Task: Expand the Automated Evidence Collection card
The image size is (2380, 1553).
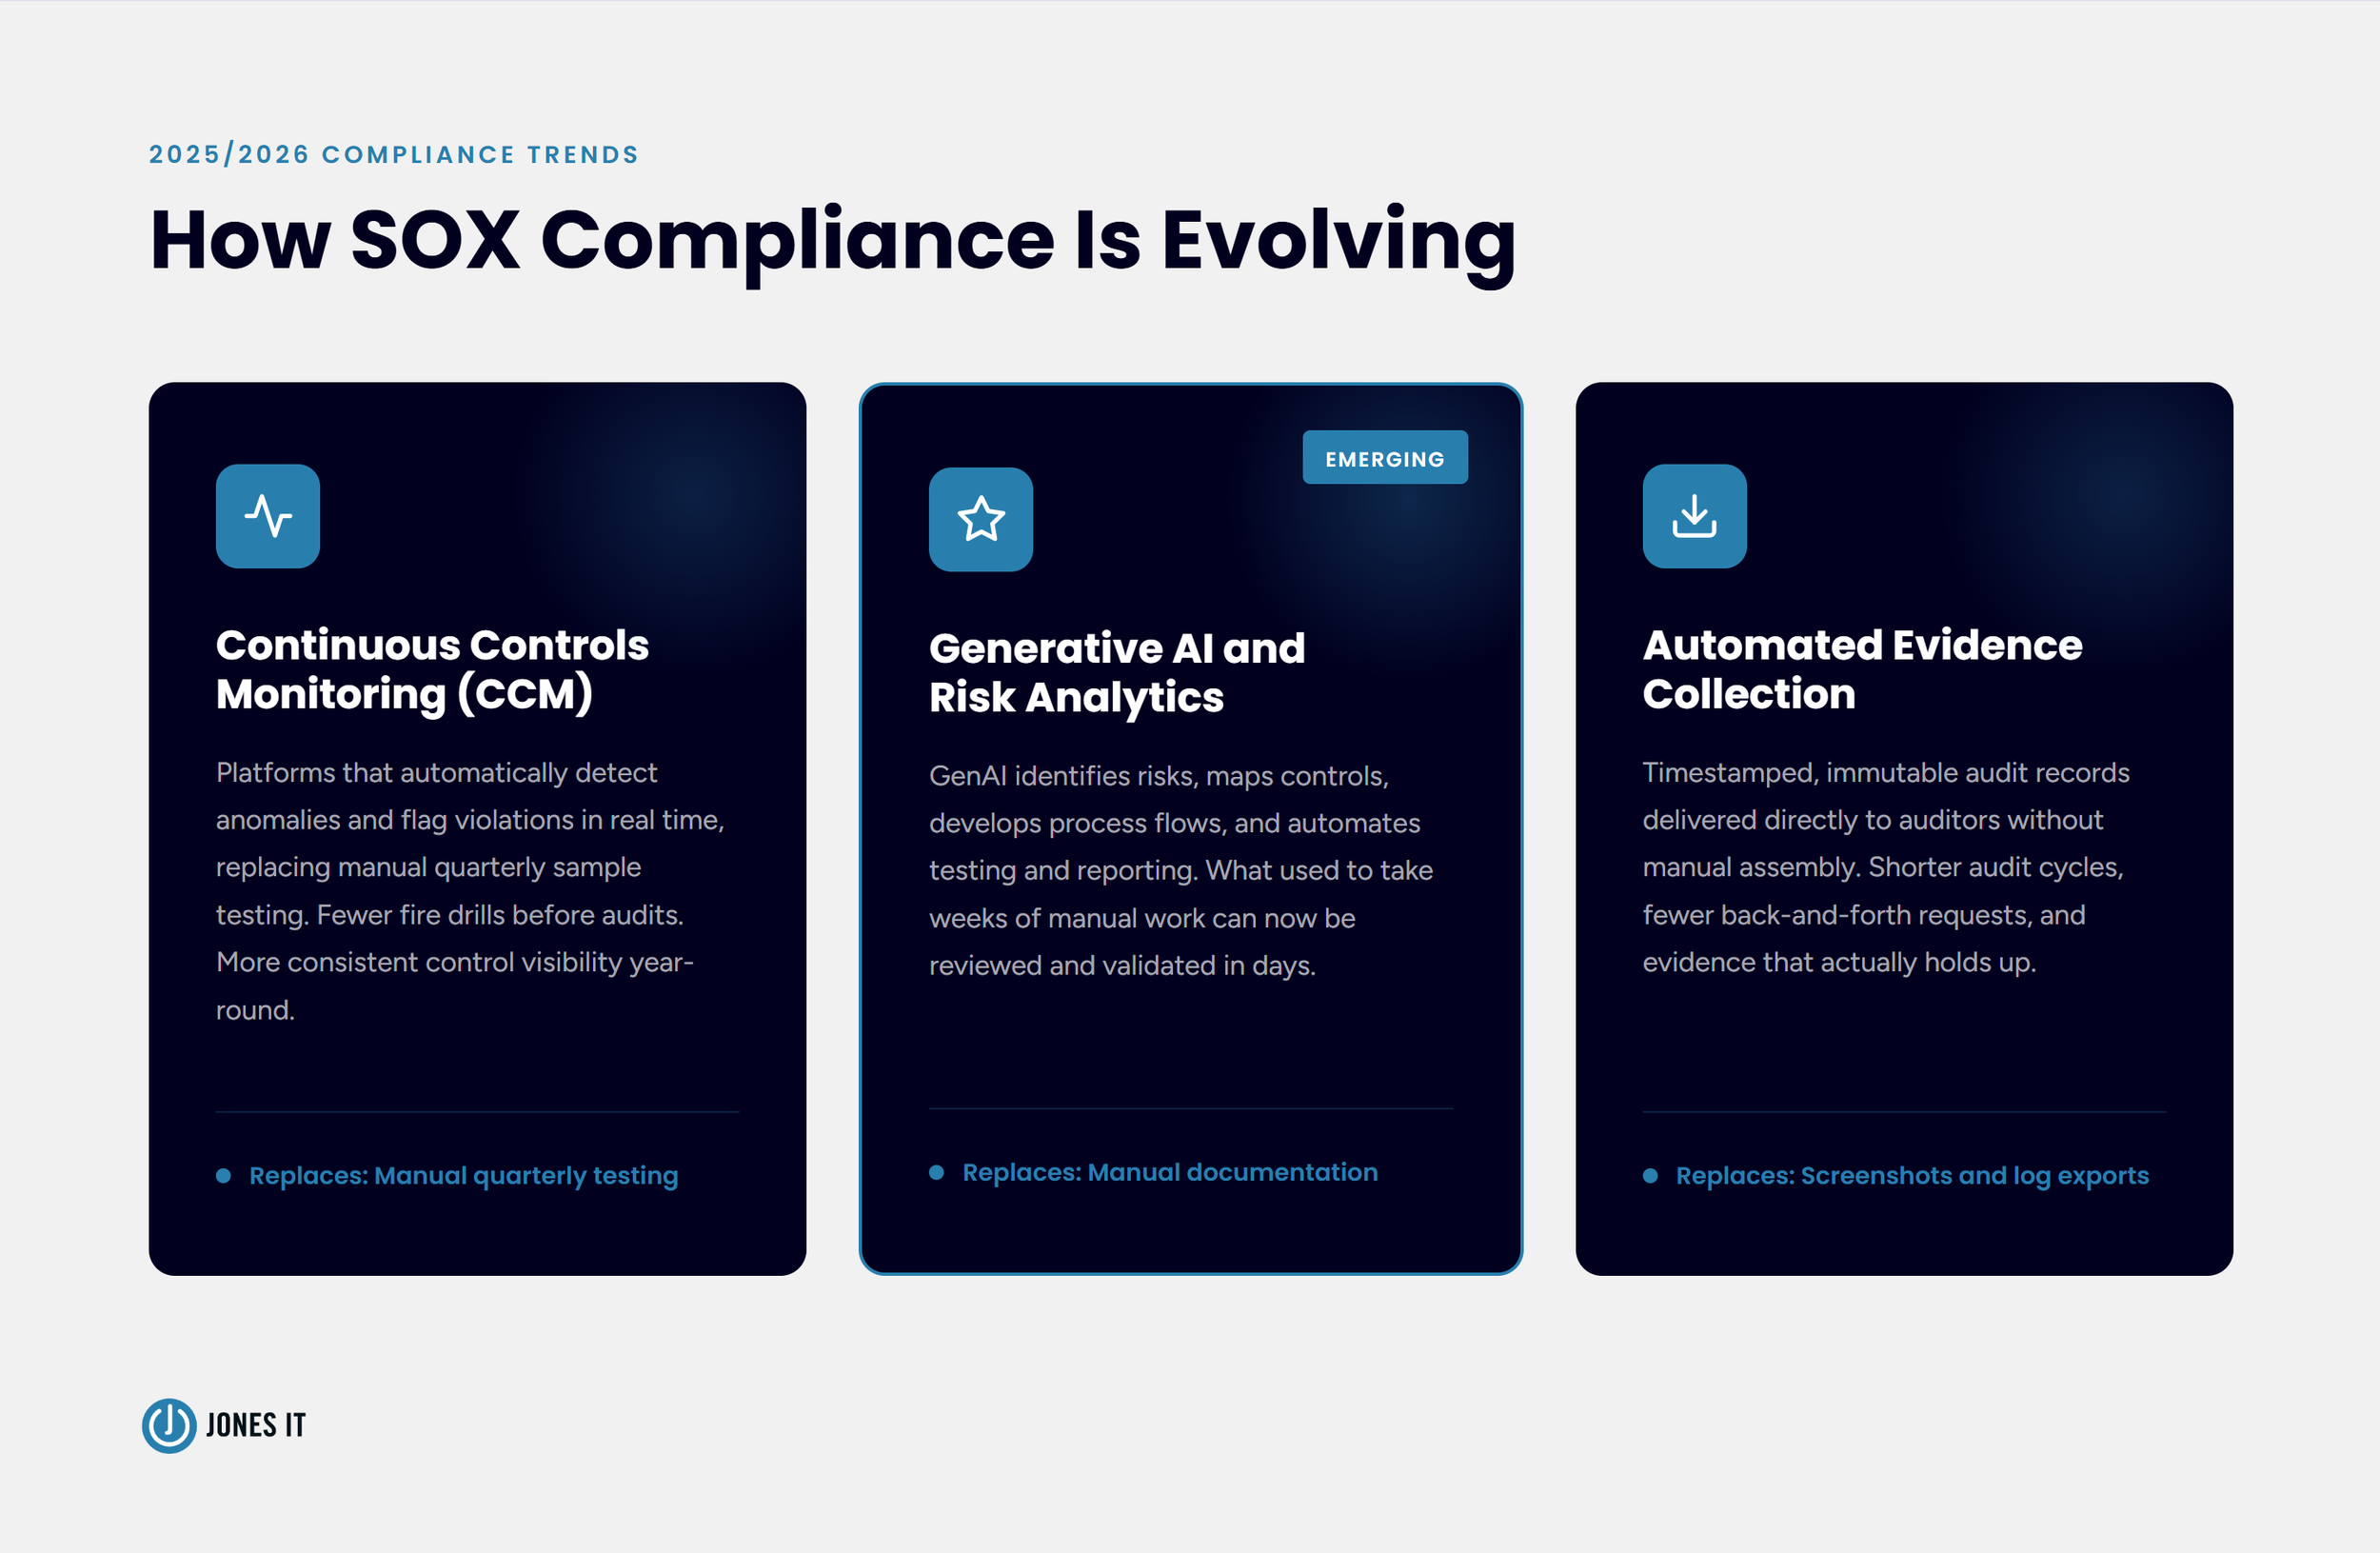Action: pyautogui.click(x=1905, y=827)
